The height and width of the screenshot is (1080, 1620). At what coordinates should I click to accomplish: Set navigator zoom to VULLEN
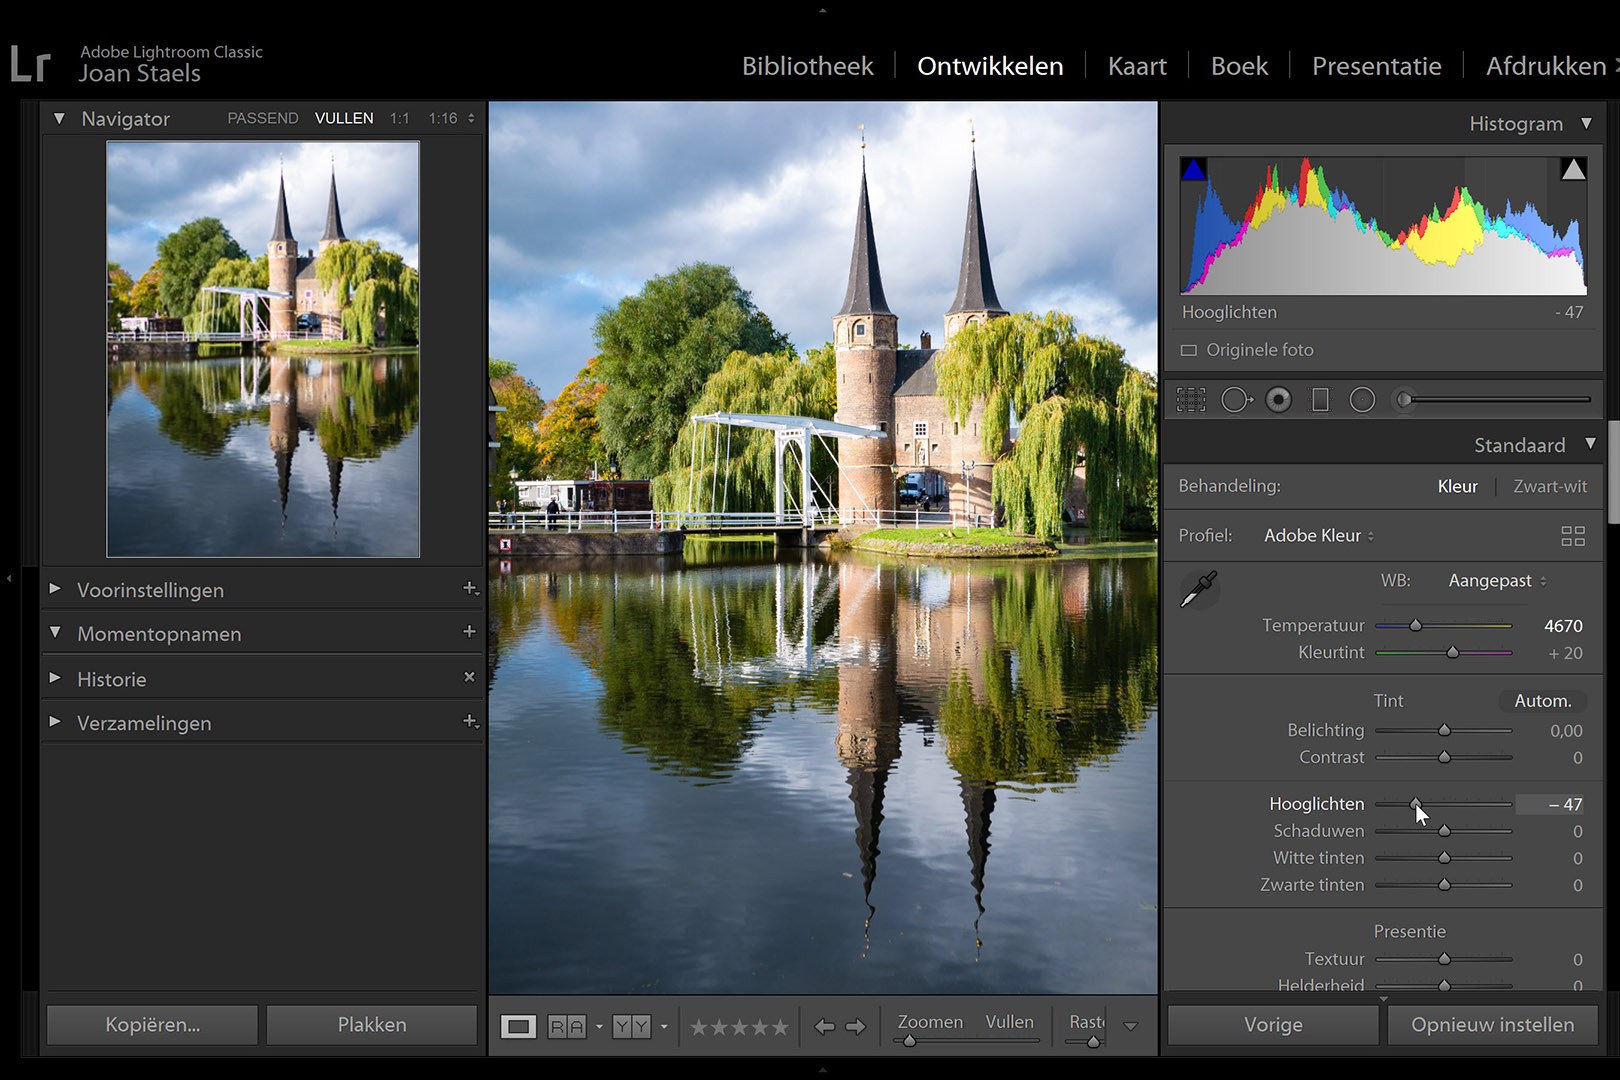(x=344, y=118)
